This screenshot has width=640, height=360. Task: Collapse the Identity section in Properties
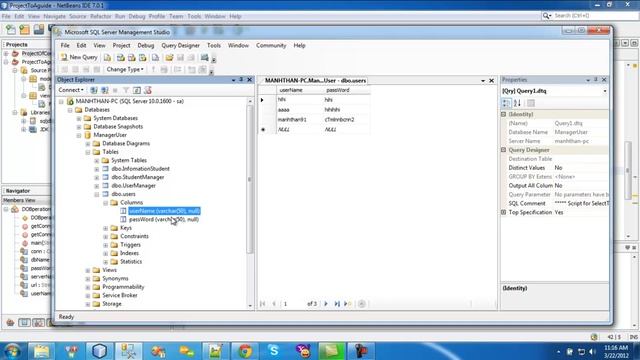coord(504,115)
